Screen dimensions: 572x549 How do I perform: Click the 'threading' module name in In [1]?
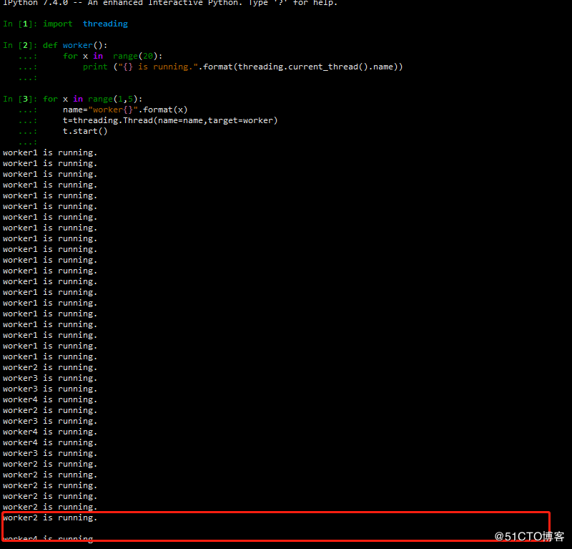click(x=105, y=24)
